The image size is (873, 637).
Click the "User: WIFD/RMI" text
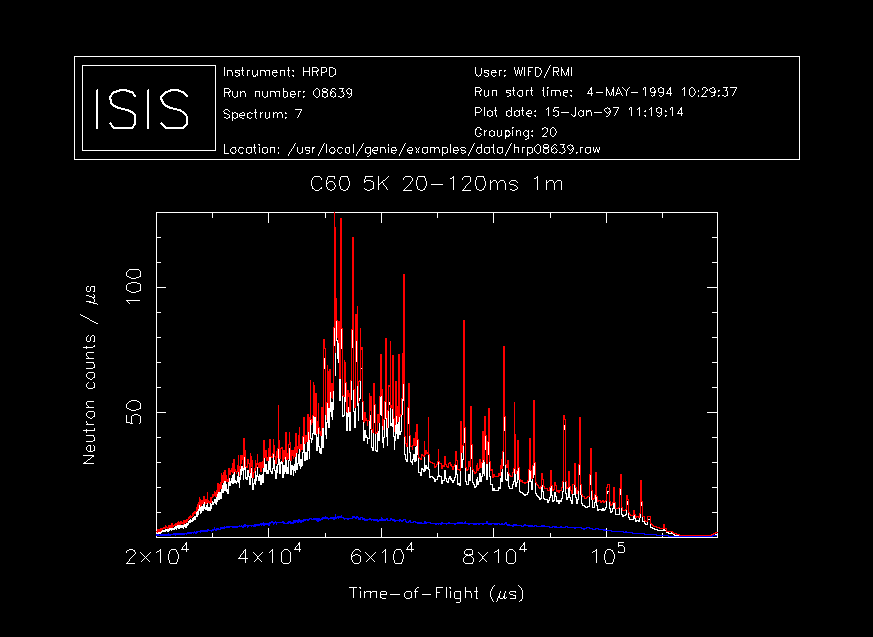(x=523, y=72)
